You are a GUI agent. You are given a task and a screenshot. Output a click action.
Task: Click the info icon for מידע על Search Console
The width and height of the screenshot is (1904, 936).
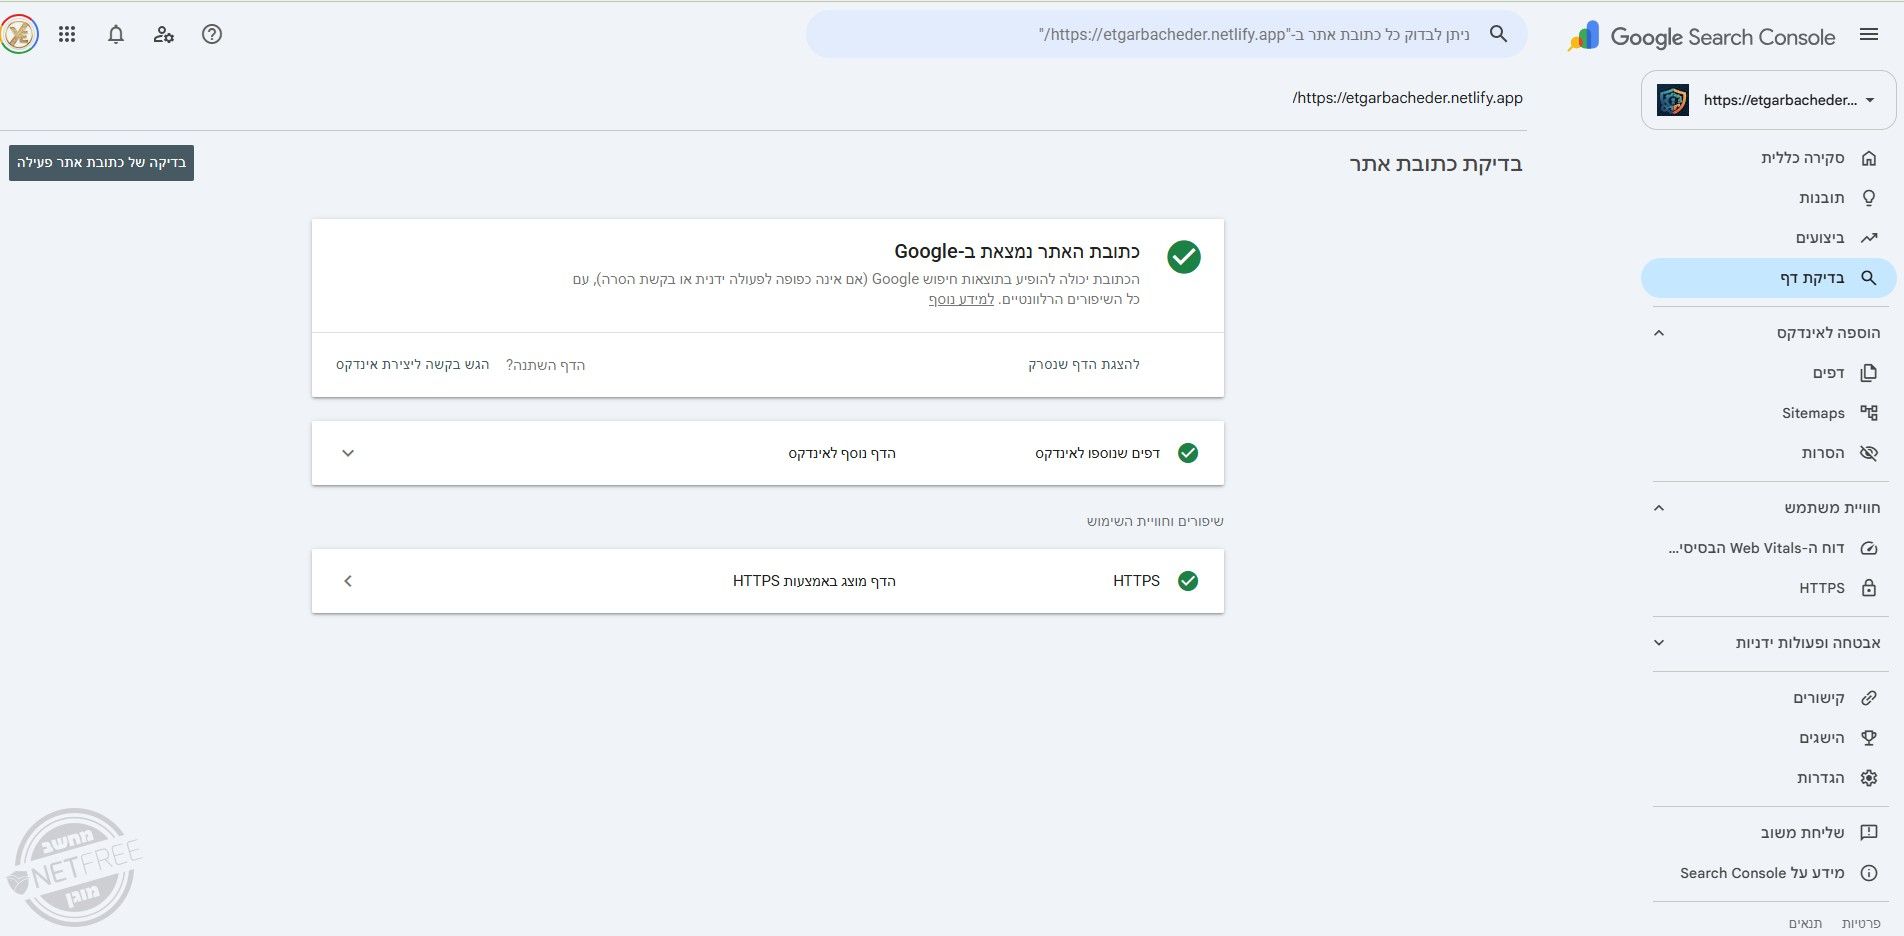pyautogui.click(x=1868, y=873)
